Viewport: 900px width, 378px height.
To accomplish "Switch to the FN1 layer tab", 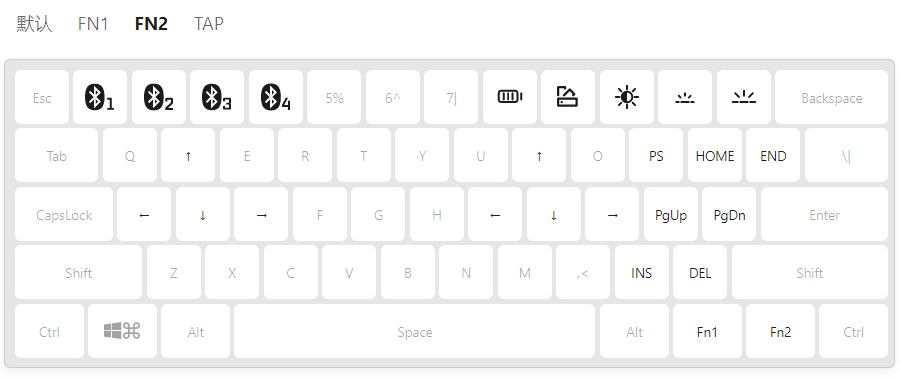I will click(93, 24).
